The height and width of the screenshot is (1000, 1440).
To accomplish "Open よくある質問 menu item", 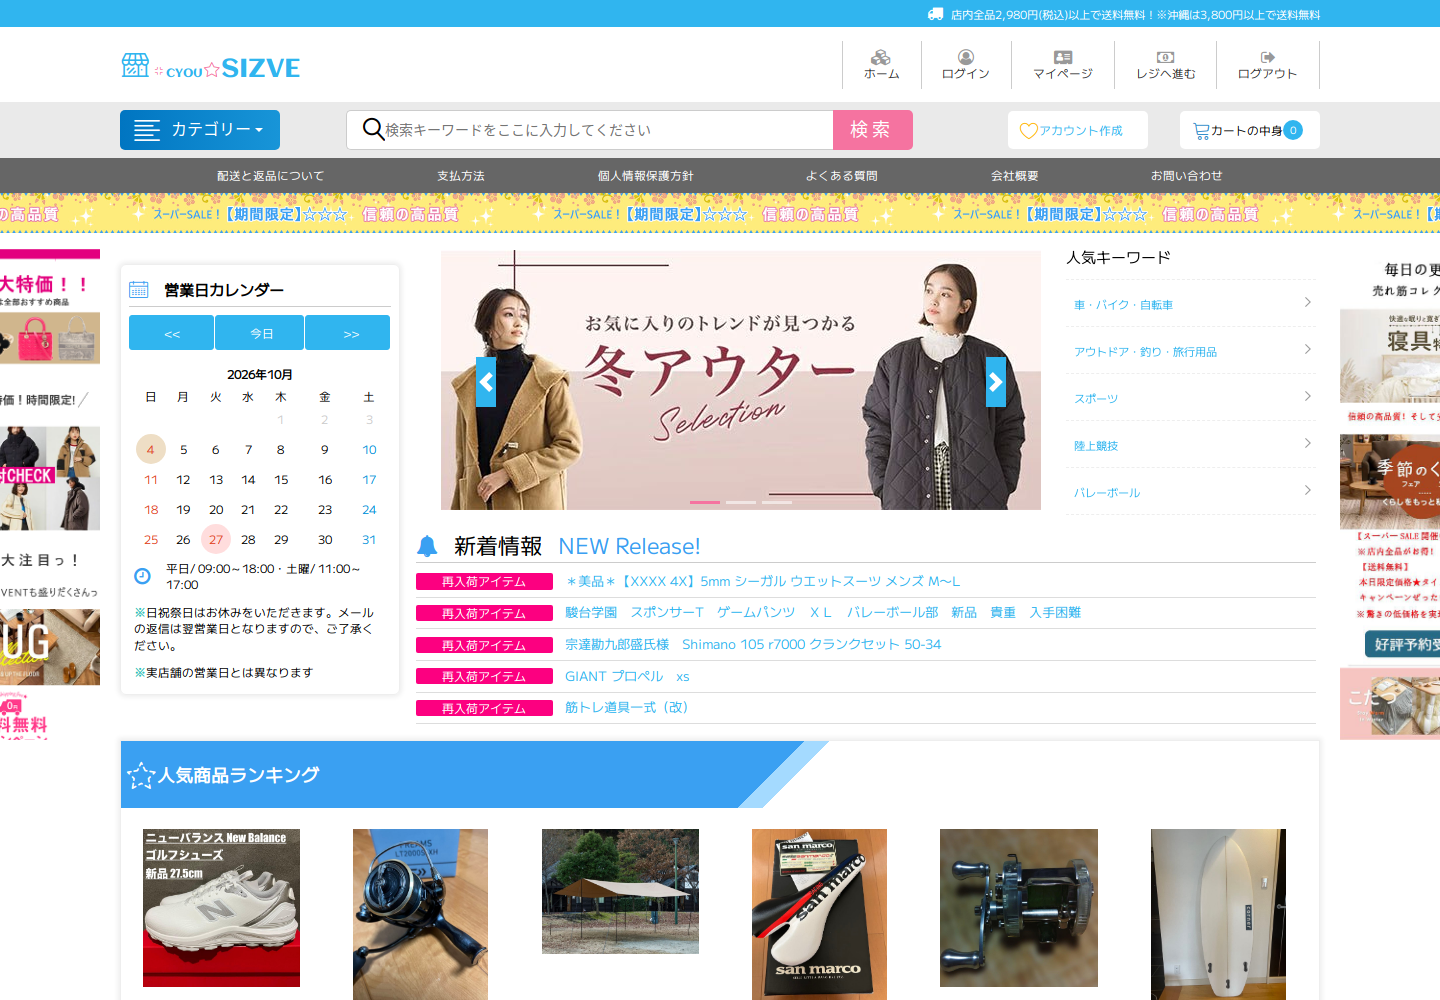I will pyautogui.click(x=842, y=176).
